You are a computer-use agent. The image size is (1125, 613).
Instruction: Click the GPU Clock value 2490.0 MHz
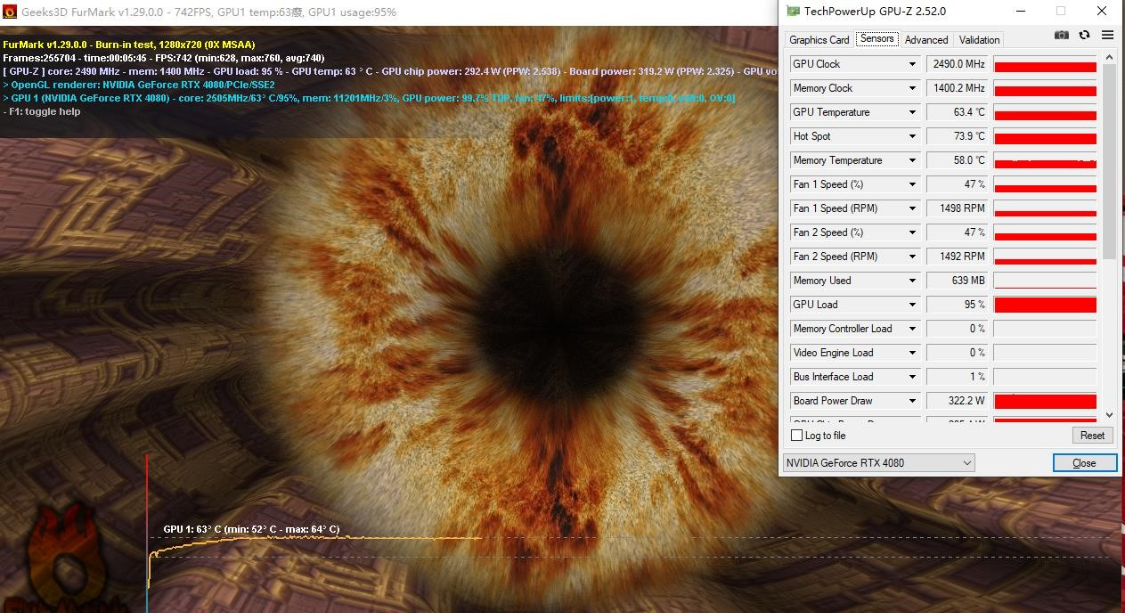(x=957, y=64)
